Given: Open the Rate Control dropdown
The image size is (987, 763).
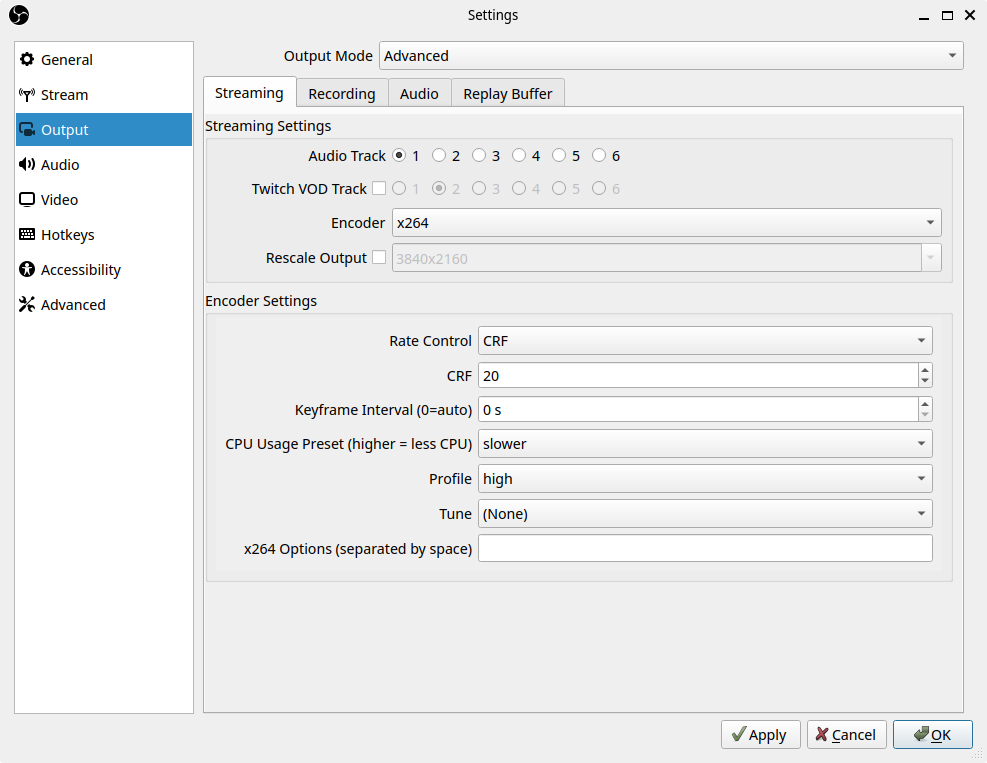Looking at the screenshot, I should 705,340.
